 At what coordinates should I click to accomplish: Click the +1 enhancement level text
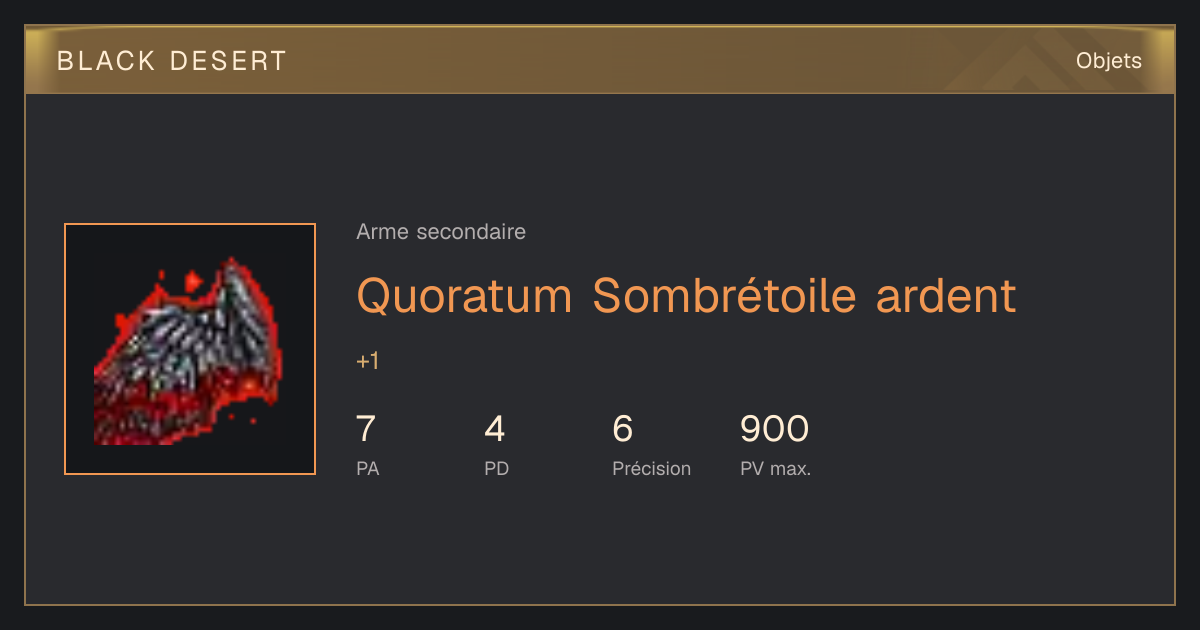[x=368, y=362]
